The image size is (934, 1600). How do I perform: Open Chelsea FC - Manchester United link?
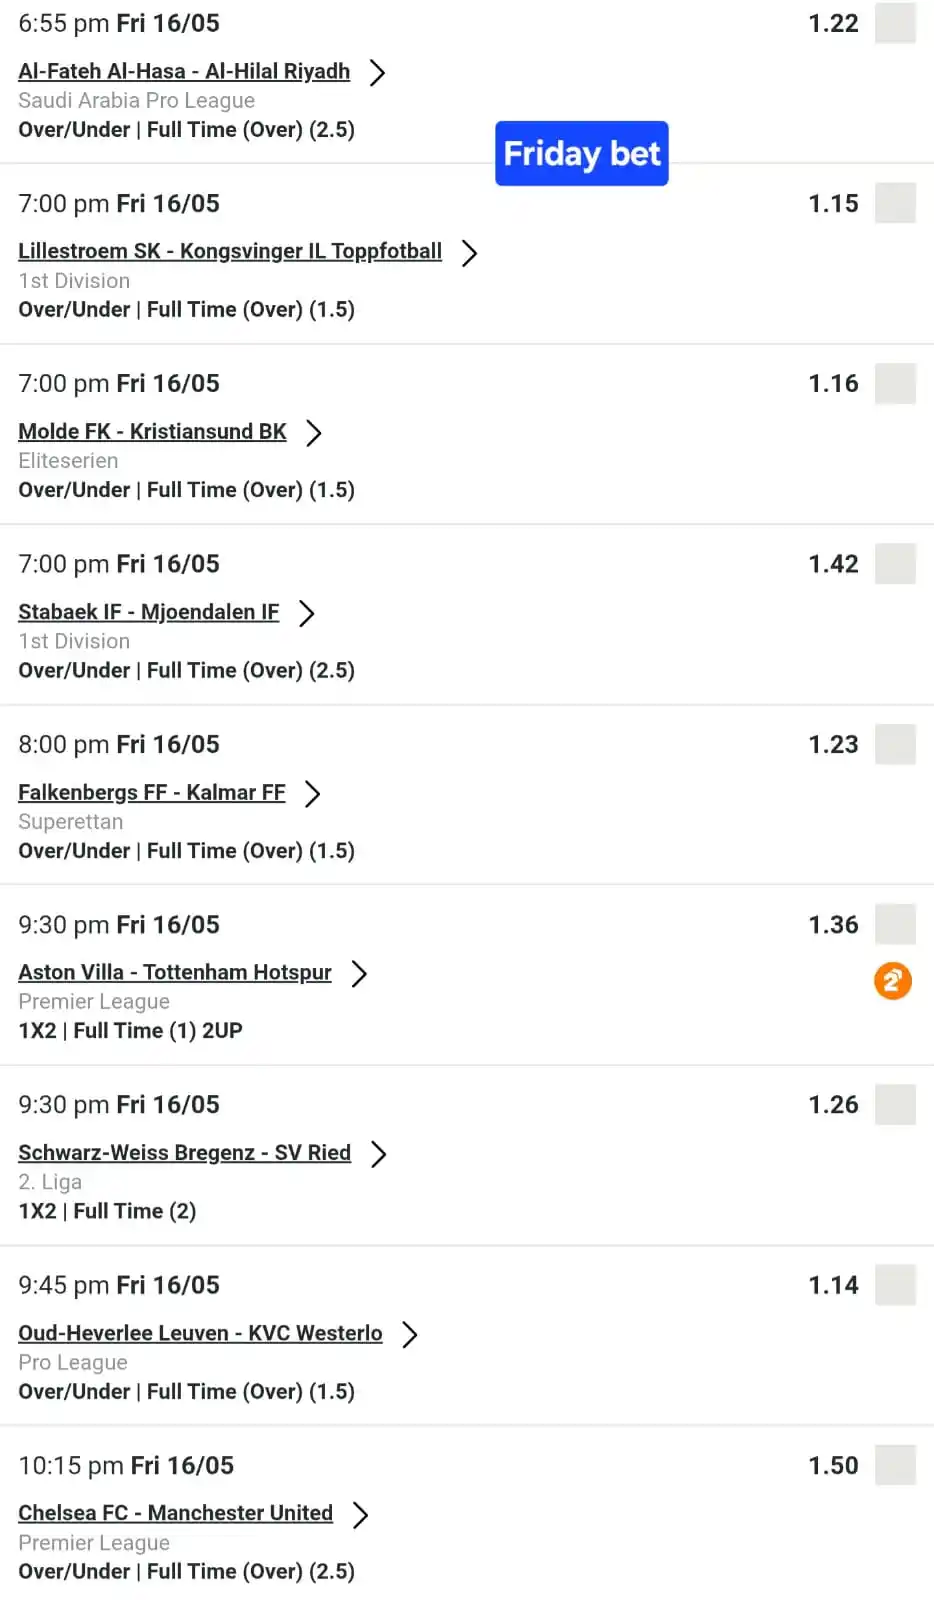click(x=175, y=1513)
